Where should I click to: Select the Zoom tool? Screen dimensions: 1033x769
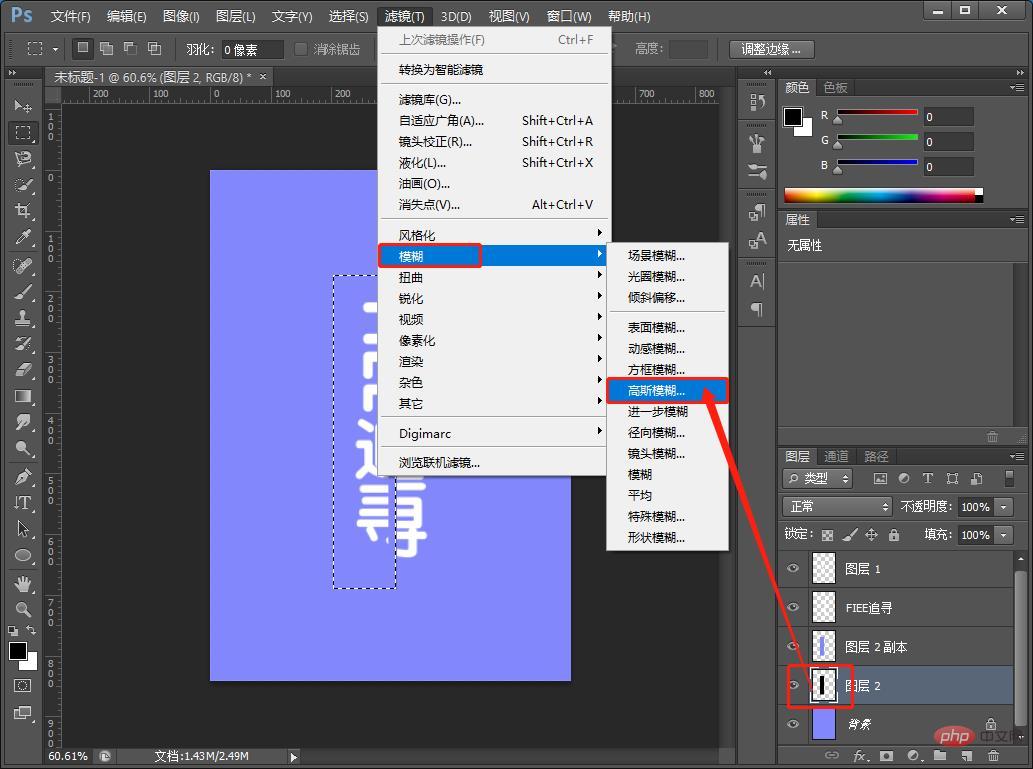point(23,610)
